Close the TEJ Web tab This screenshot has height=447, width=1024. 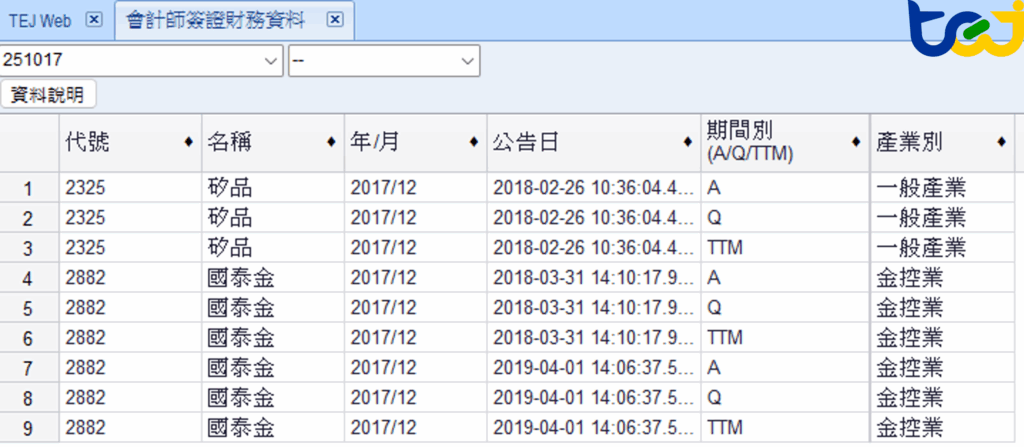pos(93,20)
